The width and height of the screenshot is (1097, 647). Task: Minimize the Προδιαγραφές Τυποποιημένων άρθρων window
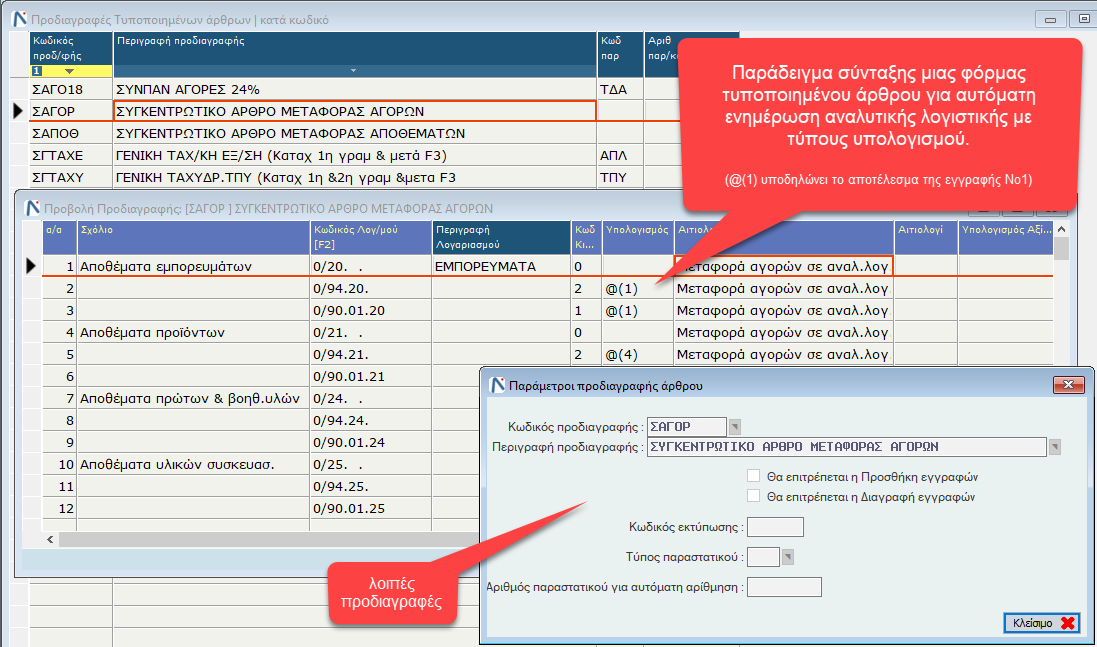[x=1050, y=19]
